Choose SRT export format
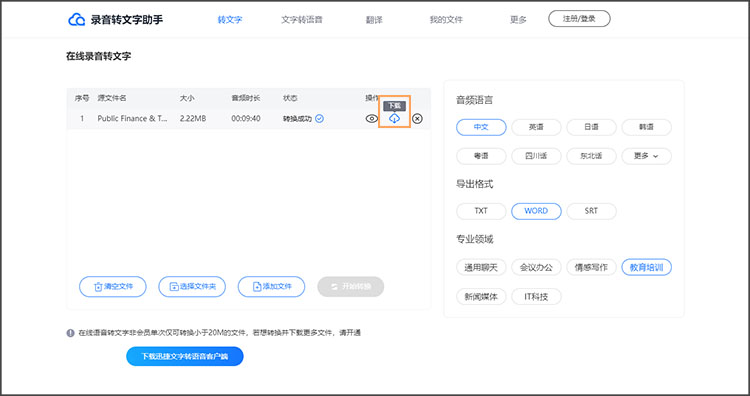The width and height of the screenshot is (750, 396). pyautogui.click(x=591, y=211)
